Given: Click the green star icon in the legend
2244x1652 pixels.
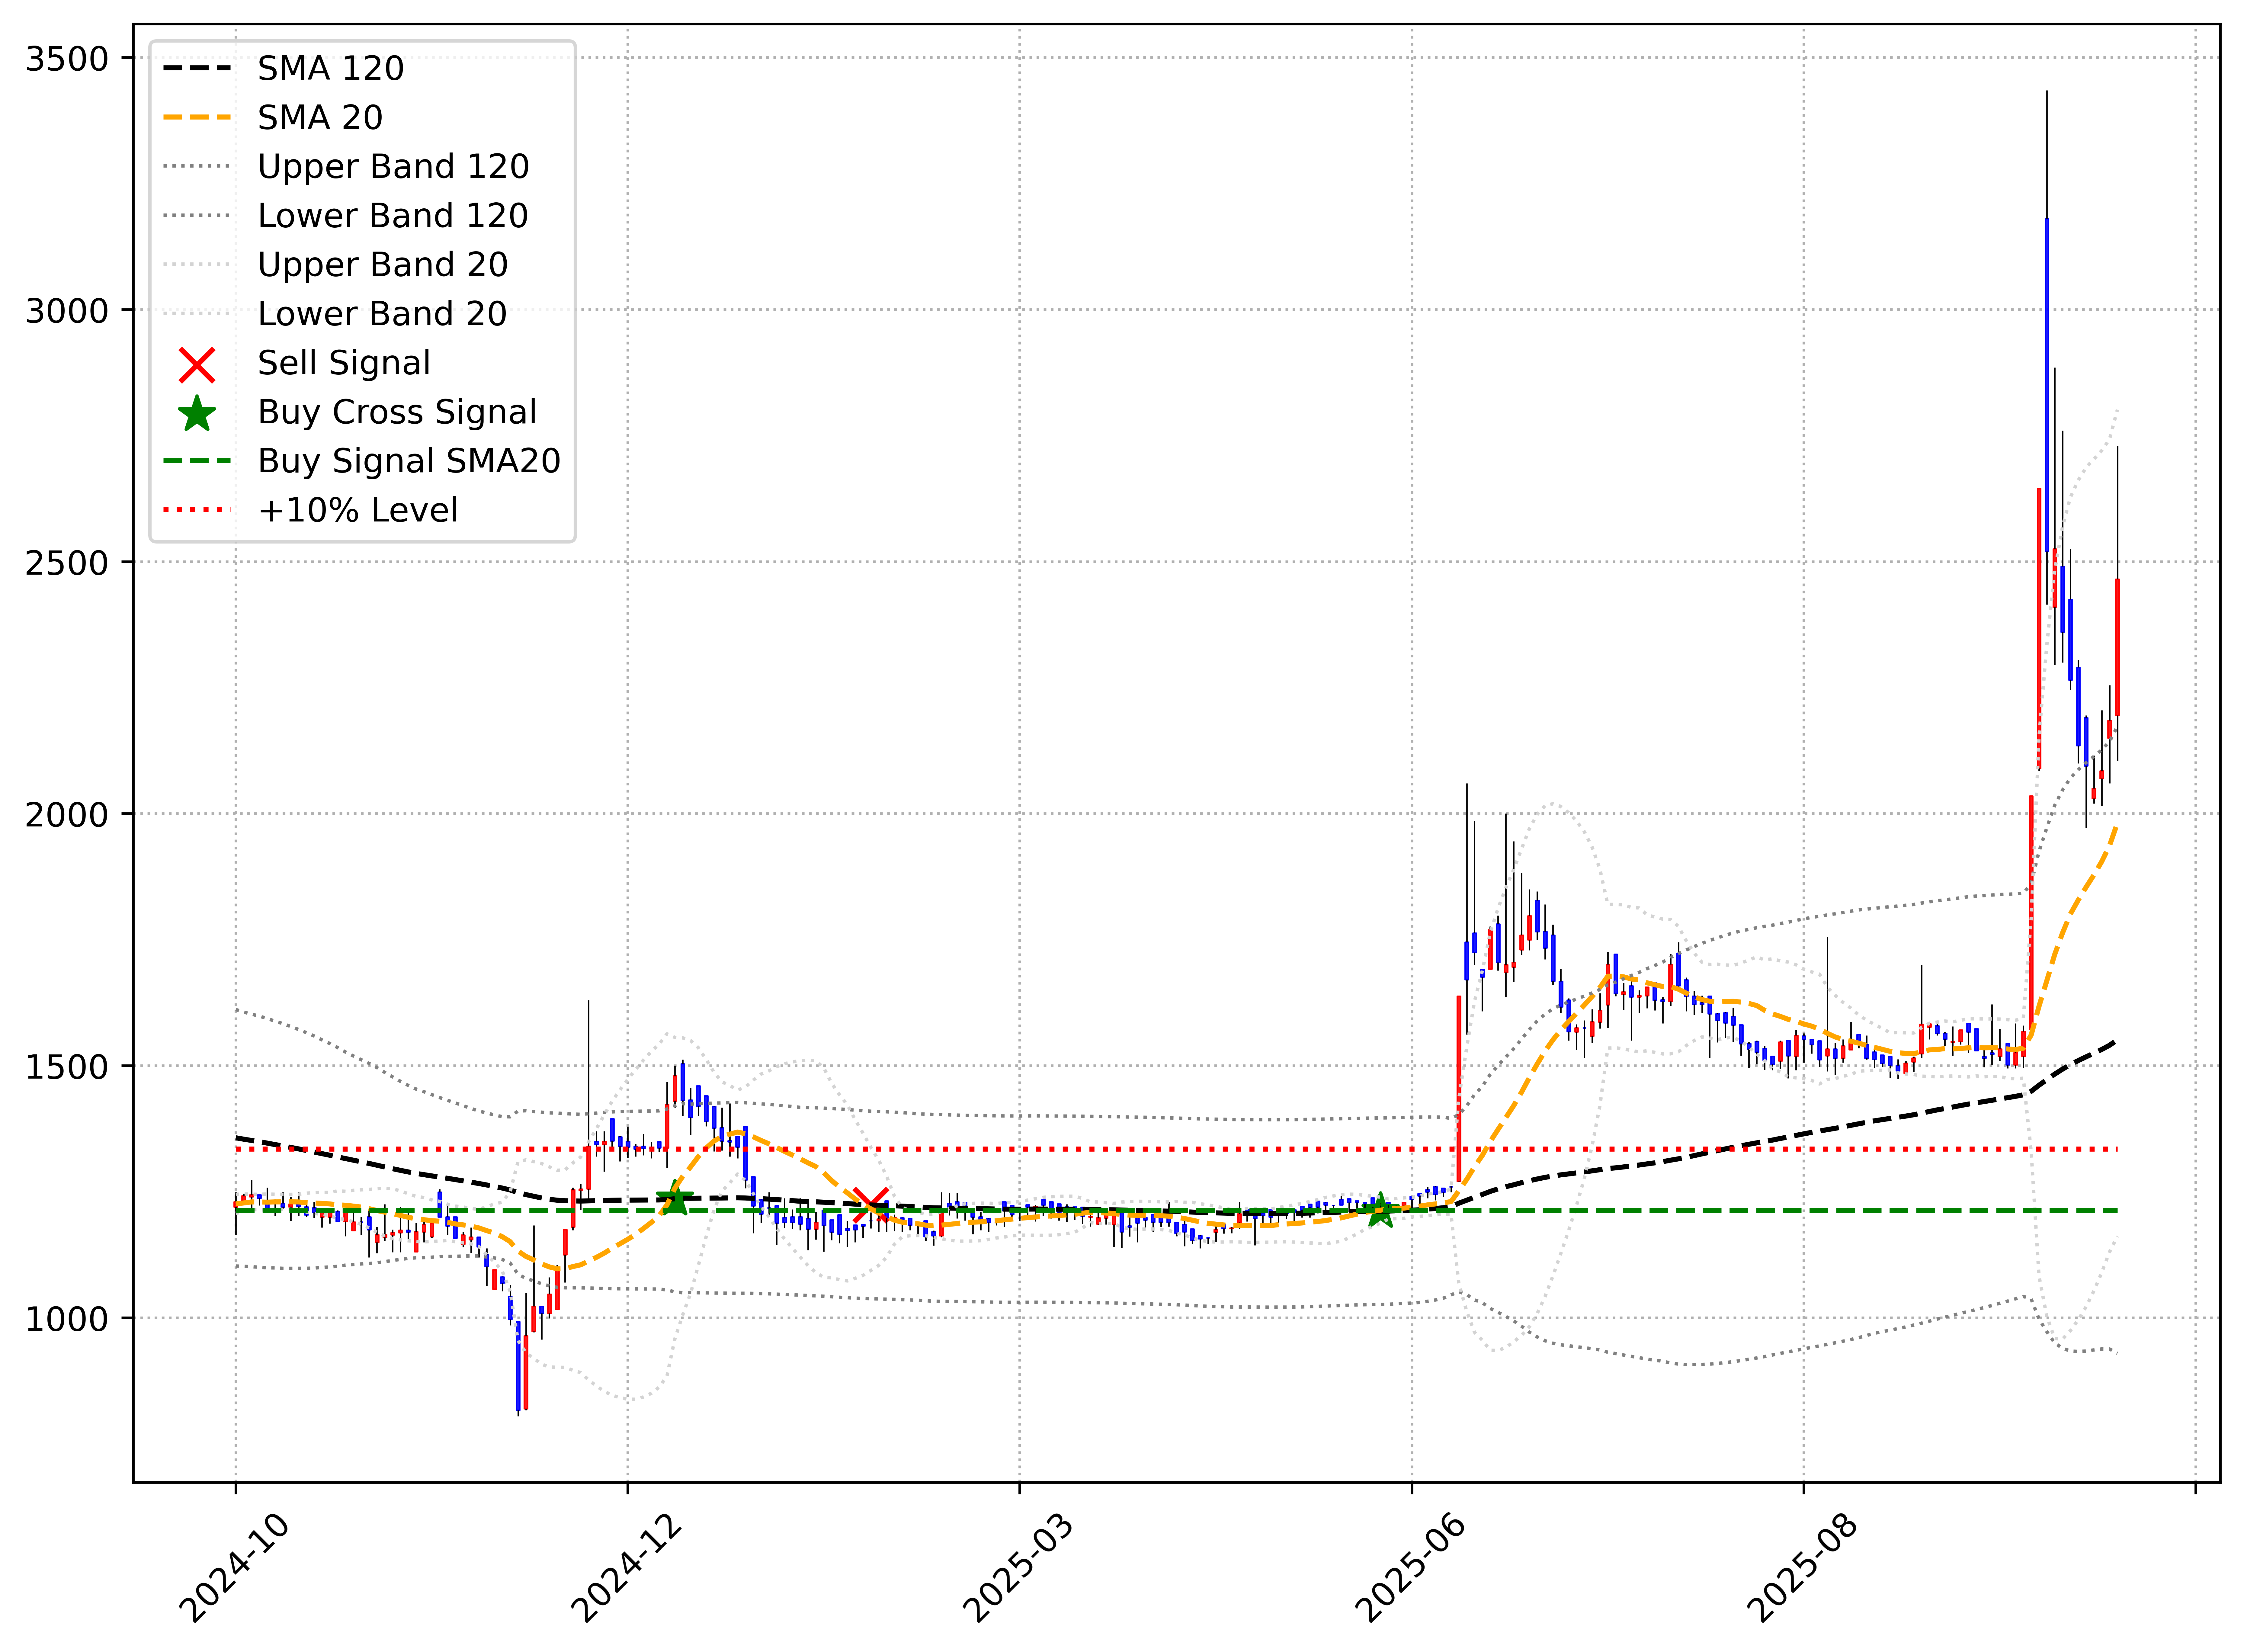Looking at the screenshot, I should (197, 413).
